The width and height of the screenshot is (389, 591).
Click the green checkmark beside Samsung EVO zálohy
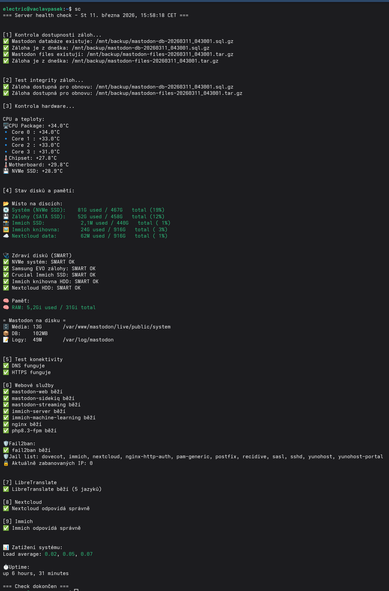click(x=6, y=269)
